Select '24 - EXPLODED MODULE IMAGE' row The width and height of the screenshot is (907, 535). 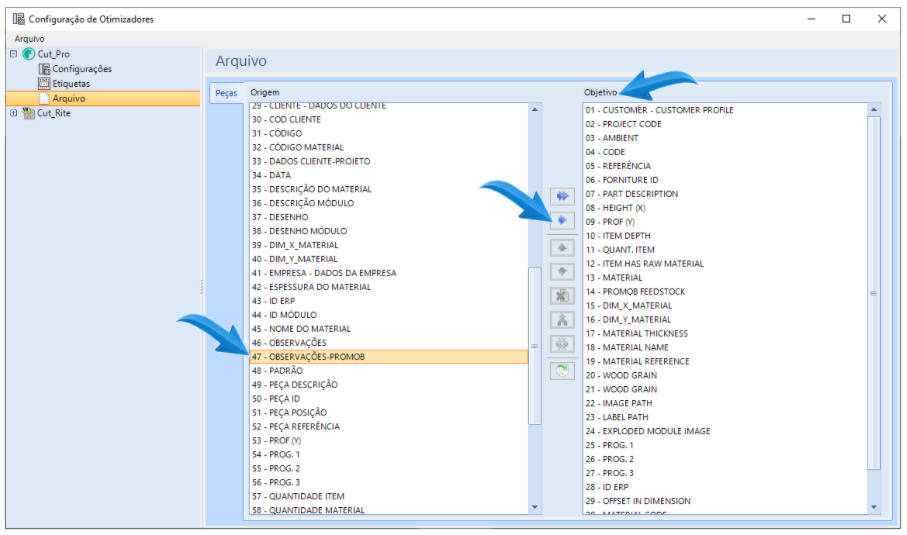tap(725, 431)
